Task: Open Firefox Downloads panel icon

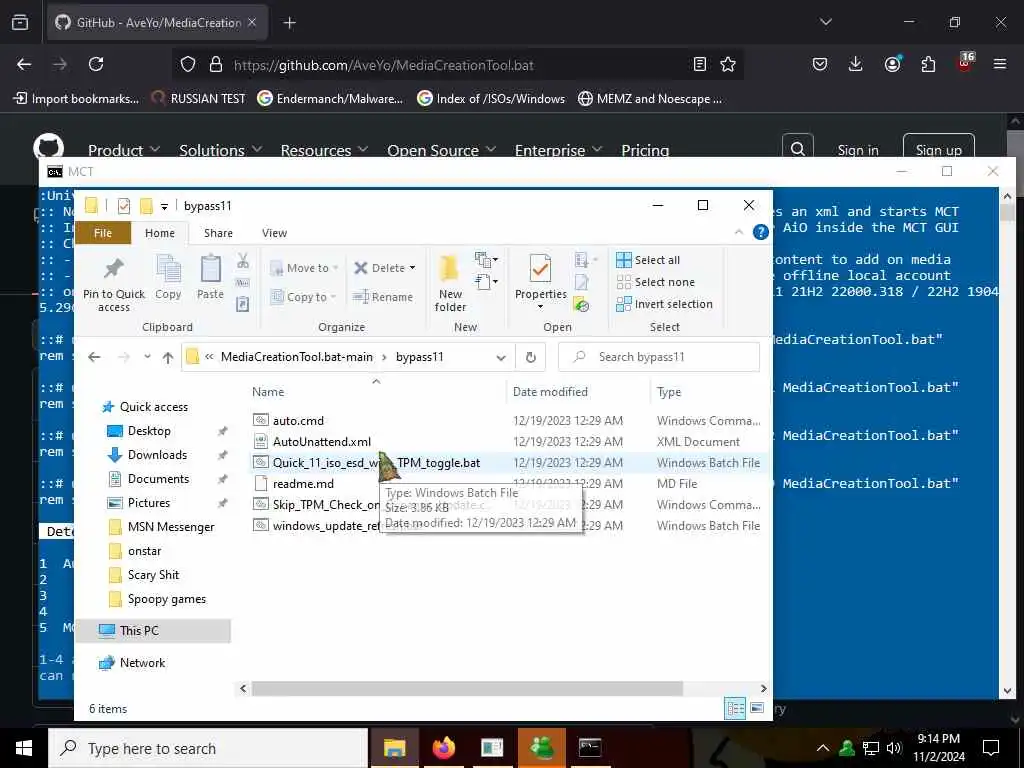Action: [855, 64]
